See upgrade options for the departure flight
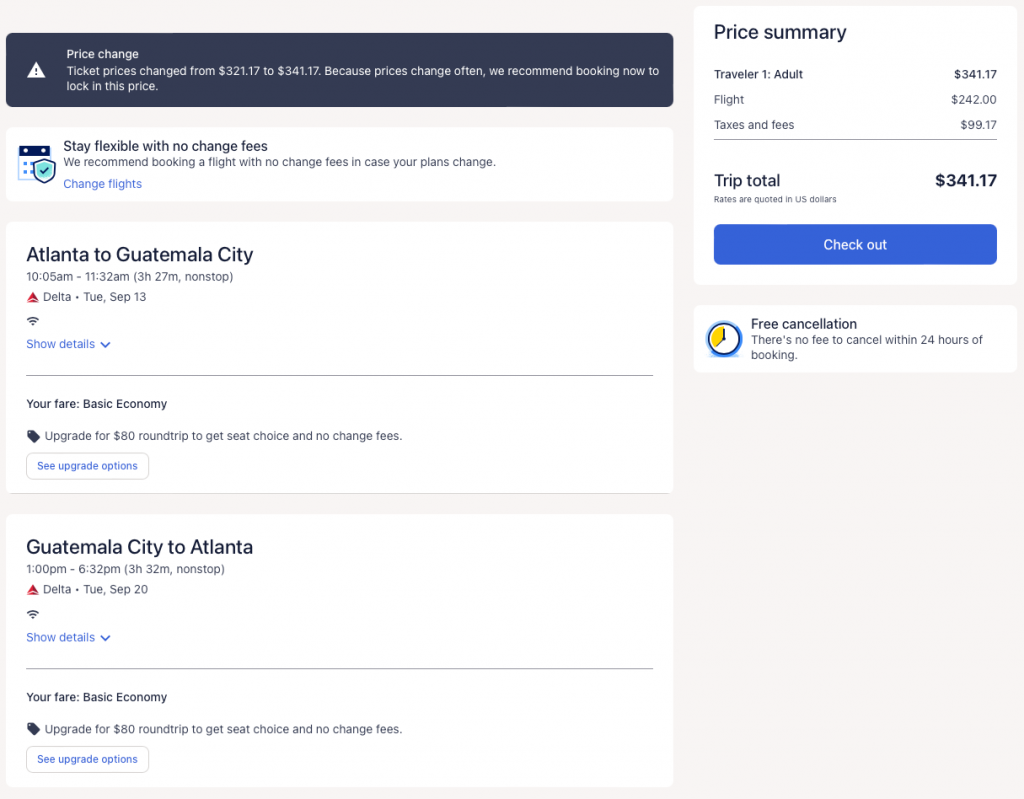Screen dimensions: 1024x799 point(87,466)
